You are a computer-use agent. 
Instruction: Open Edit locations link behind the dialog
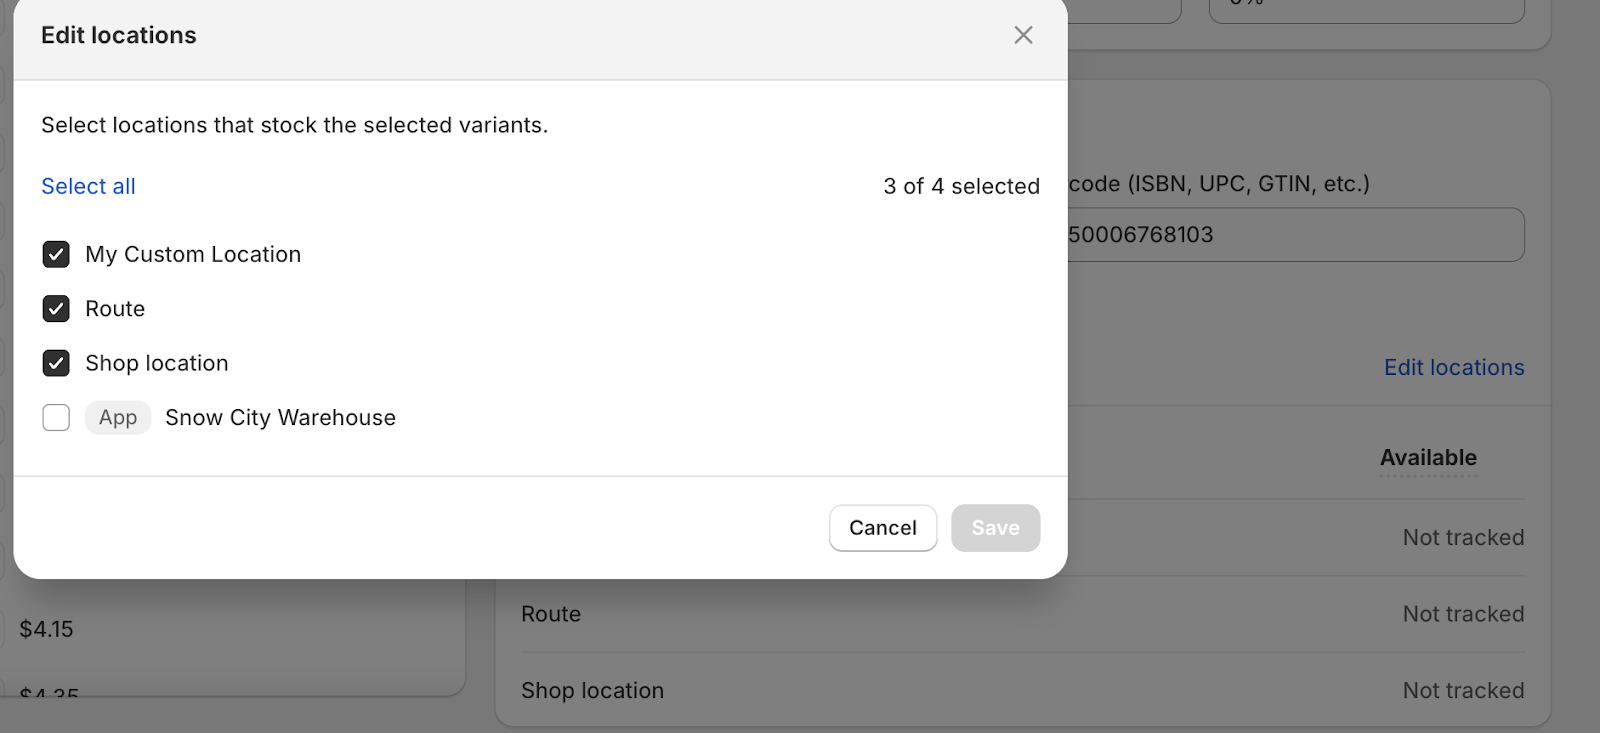pos(1453,367)
